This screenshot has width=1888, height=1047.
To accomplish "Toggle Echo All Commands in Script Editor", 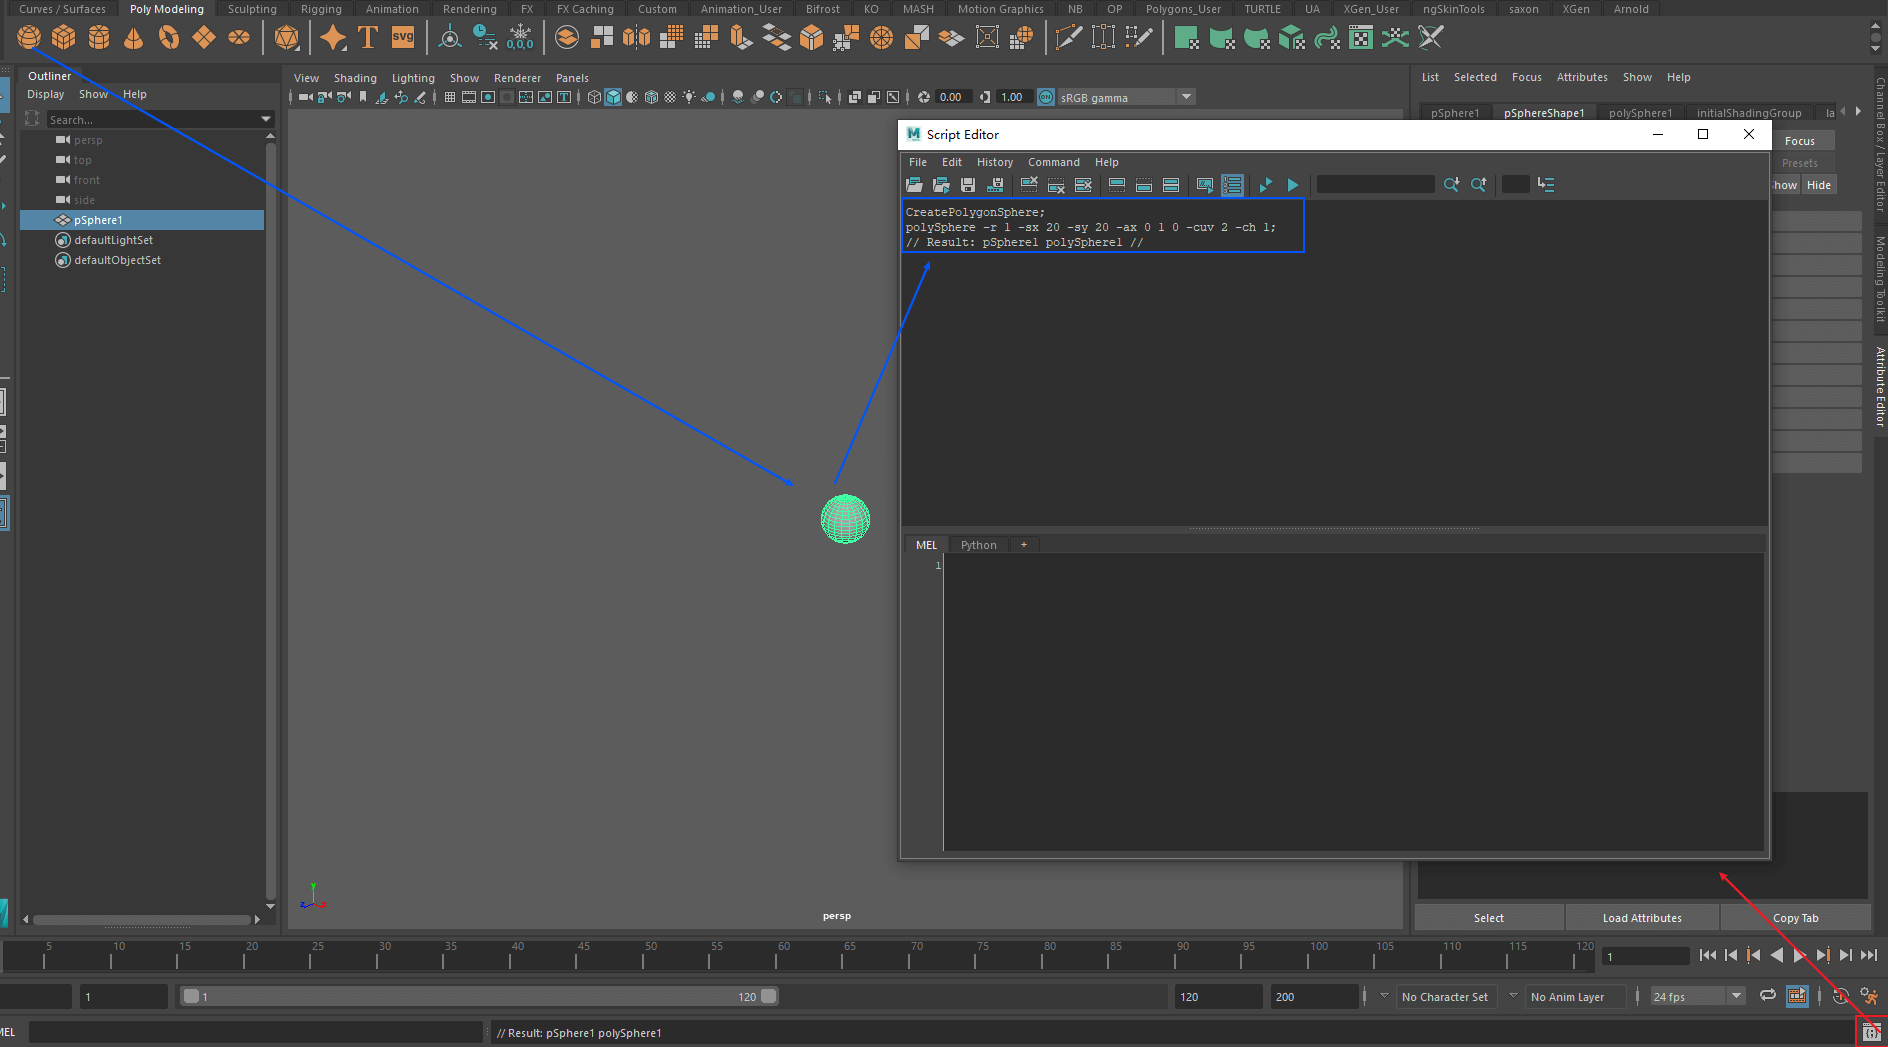I will pos(1205,185).
